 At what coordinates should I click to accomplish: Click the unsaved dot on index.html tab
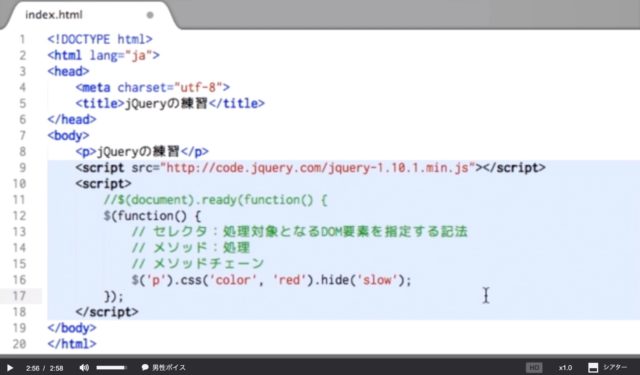(150, 15)
